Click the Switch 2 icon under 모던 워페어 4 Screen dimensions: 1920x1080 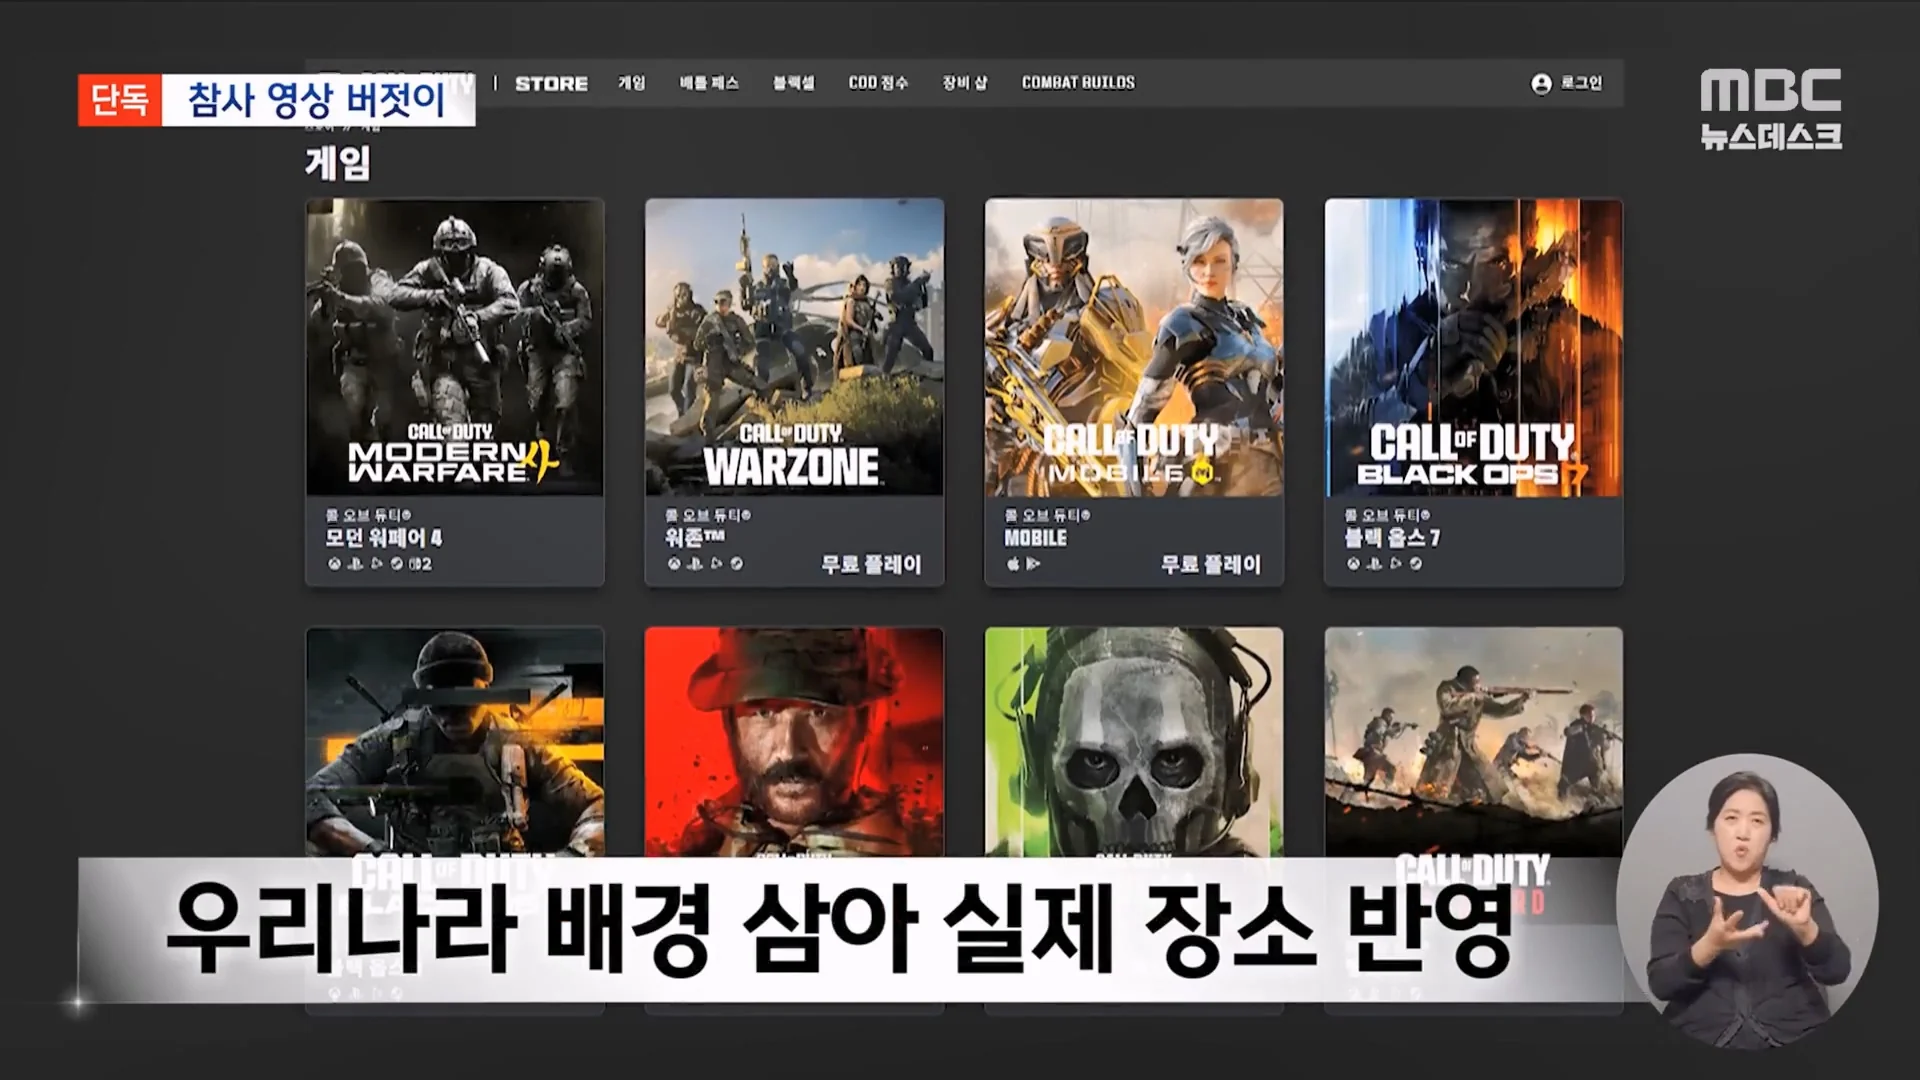pyautogui.click(x=420, y=564)
